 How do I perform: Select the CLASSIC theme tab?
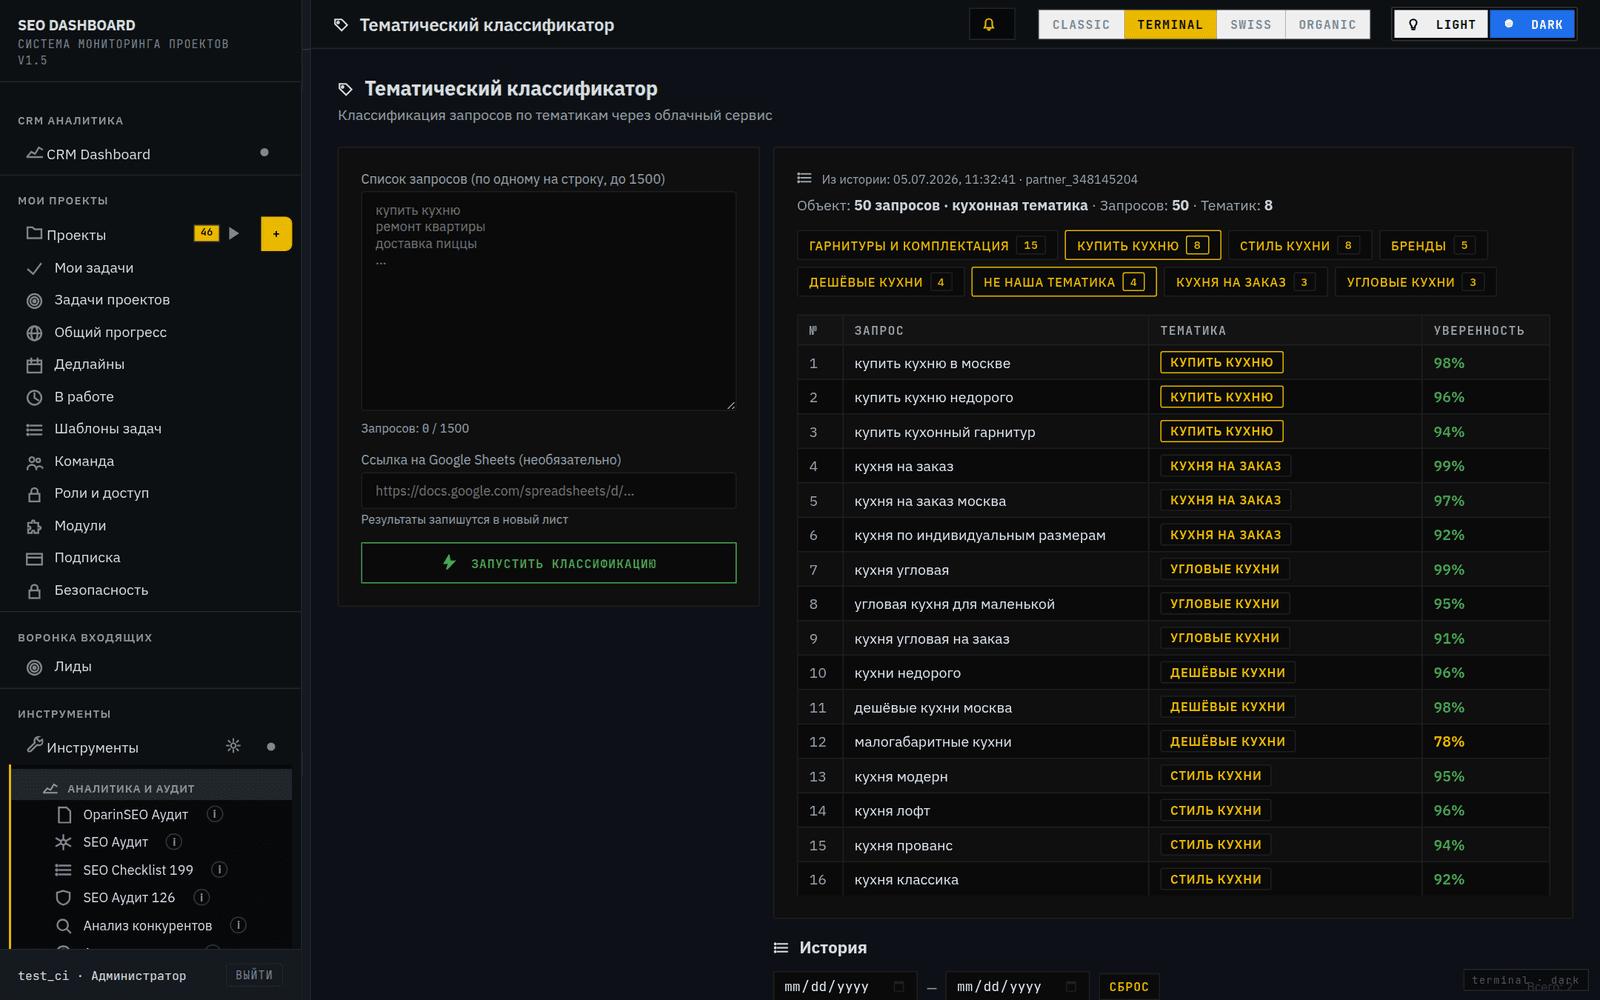tap(1081, 24)
